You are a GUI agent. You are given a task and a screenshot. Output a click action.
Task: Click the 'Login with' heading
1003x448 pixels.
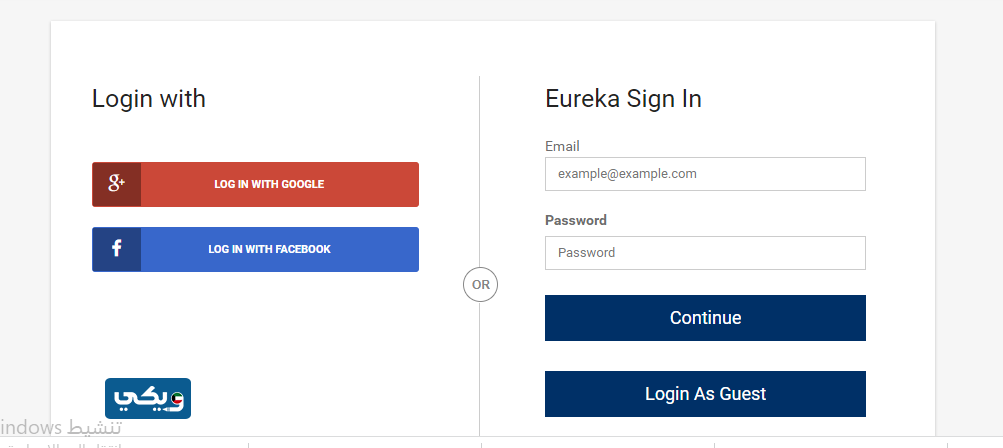pos(149,99)
